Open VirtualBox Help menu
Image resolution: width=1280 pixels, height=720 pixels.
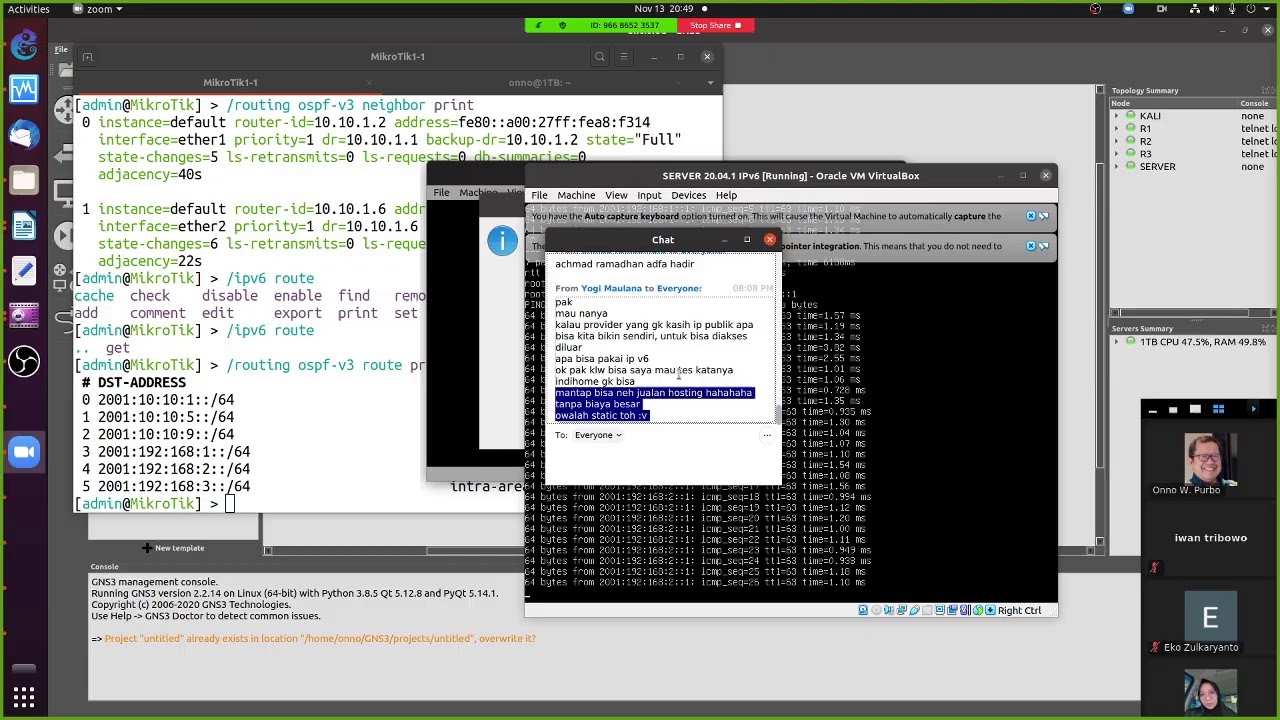(726, 195)
